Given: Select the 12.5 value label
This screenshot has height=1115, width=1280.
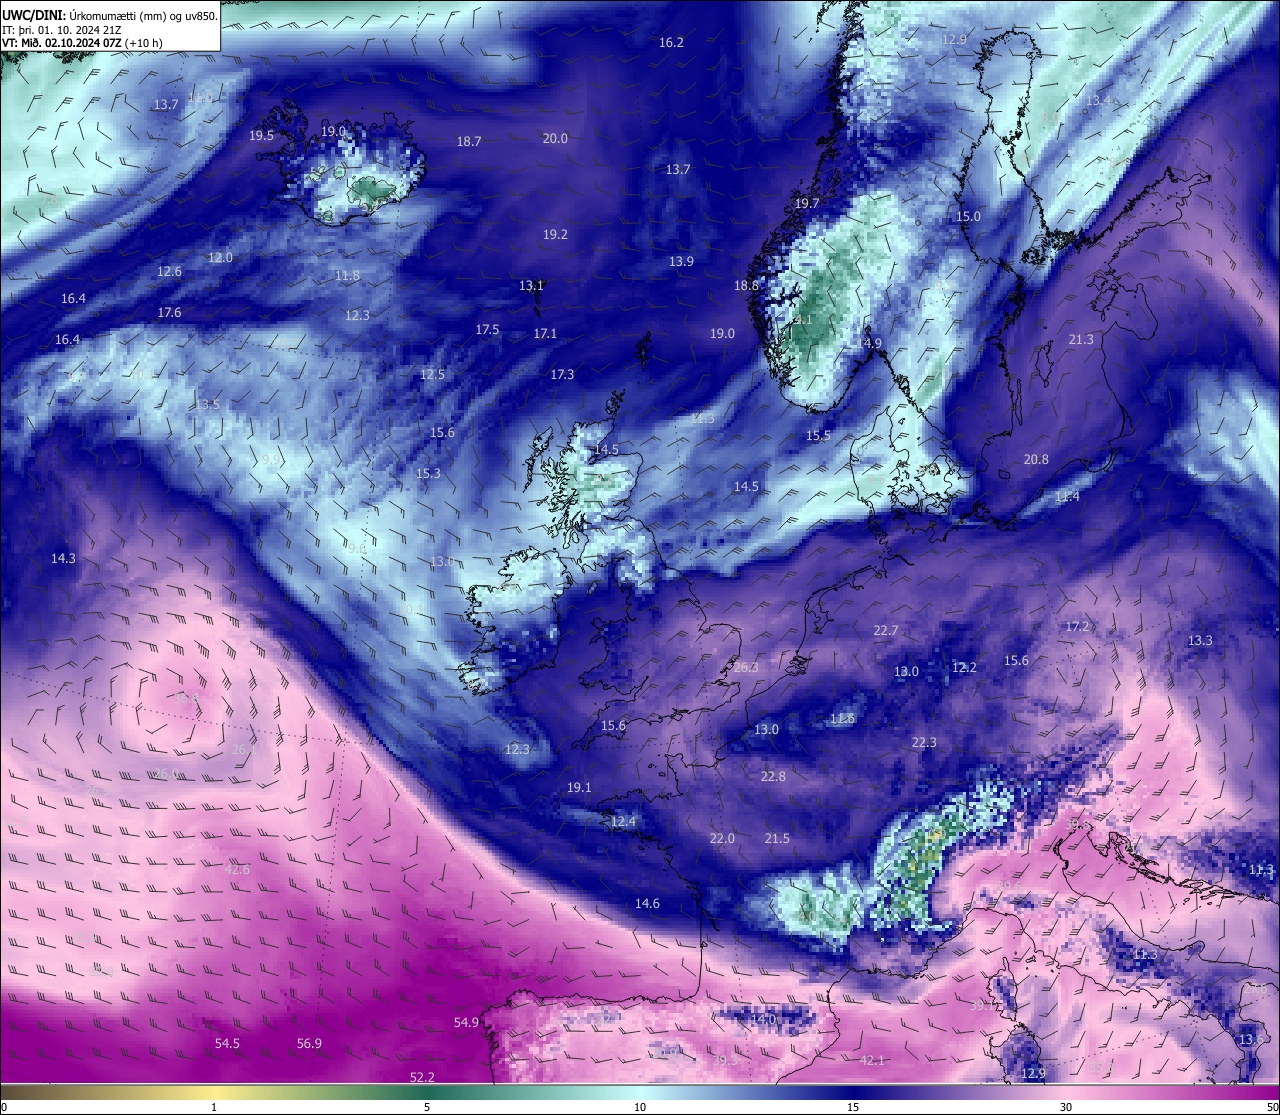Looking at the screenshot, I should pos(432,375).
